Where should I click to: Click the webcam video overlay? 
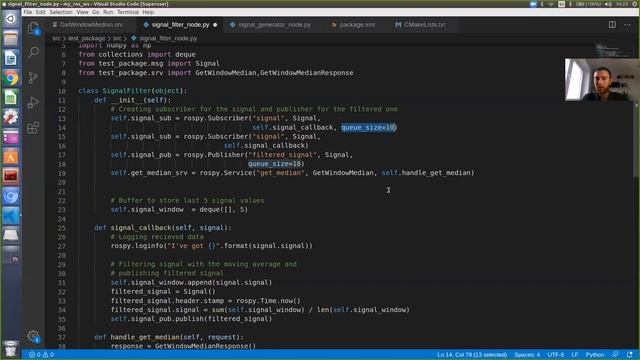click(602, 80)
